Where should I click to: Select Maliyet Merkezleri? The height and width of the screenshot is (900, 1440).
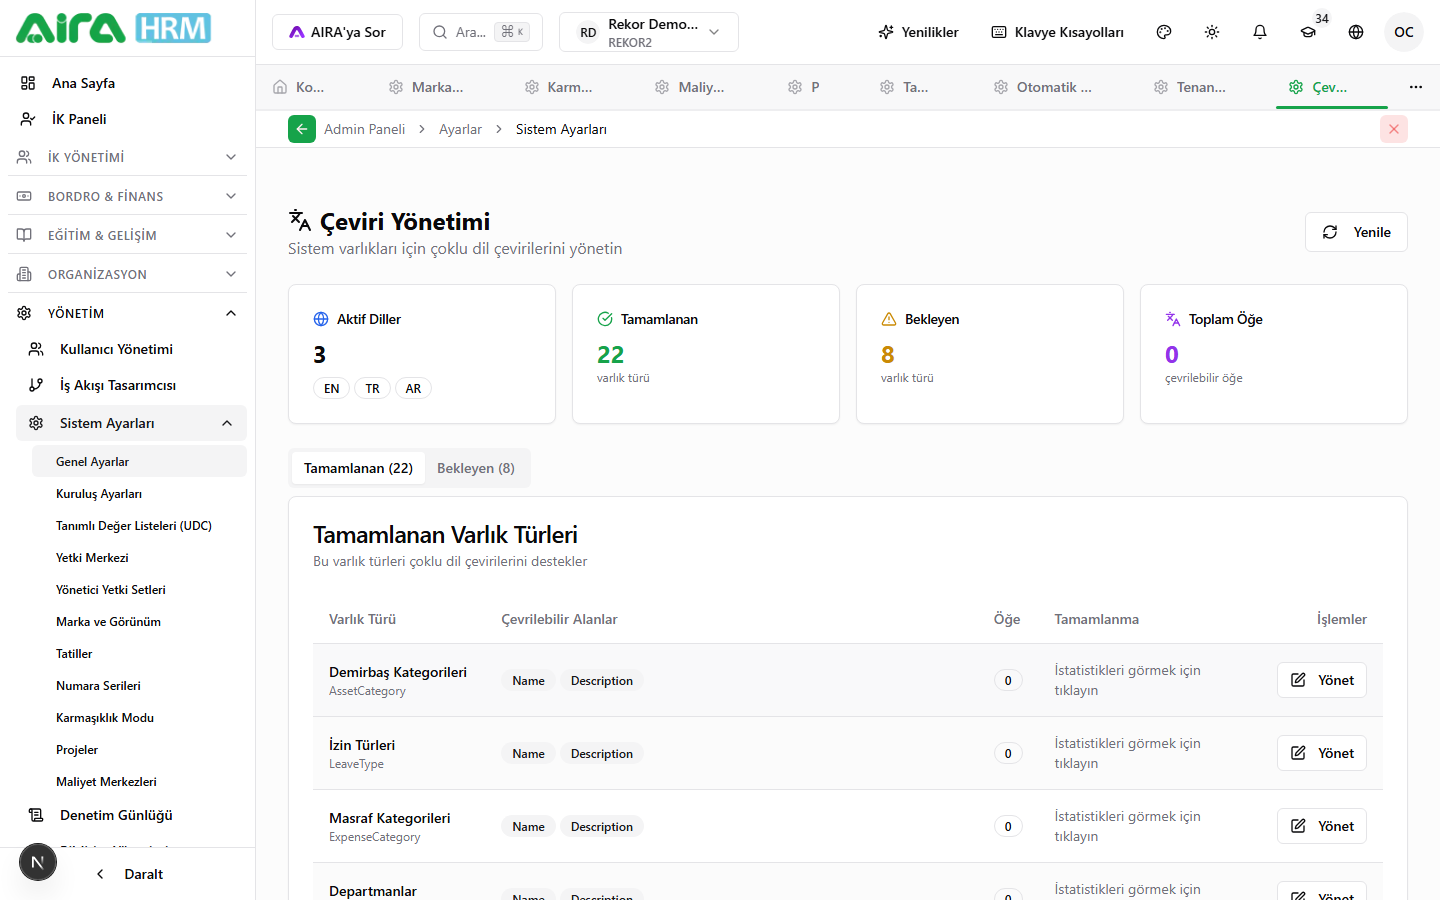pos(139,781)
